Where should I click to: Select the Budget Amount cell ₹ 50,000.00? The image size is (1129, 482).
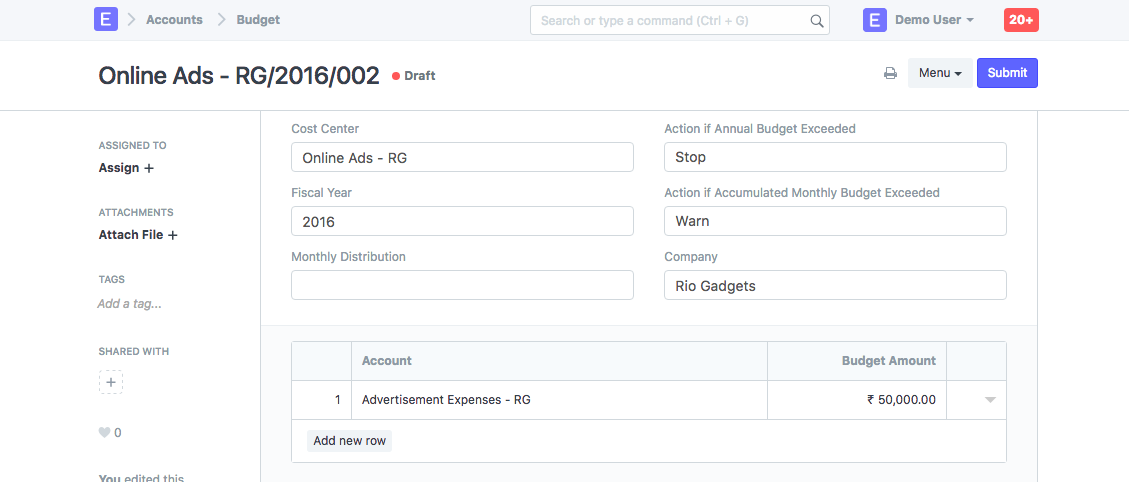(x=856, y=400)
